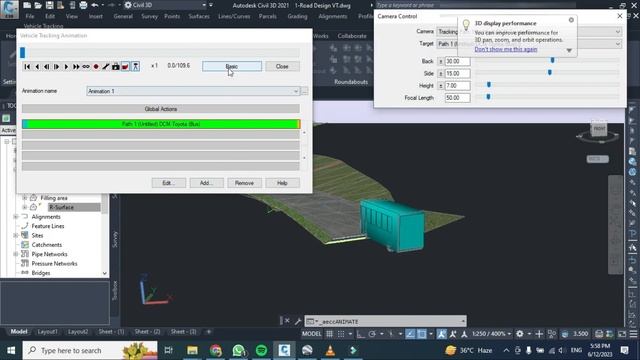Image resolution: width=640 pixels, height=360 pixels.
Task: Click the Side slider handle in Camera Control
Action: click(550, 73)
